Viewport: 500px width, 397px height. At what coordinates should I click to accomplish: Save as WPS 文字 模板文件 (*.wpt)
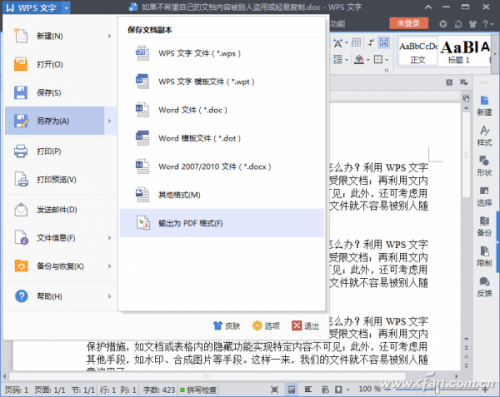(x=222, y=82)
